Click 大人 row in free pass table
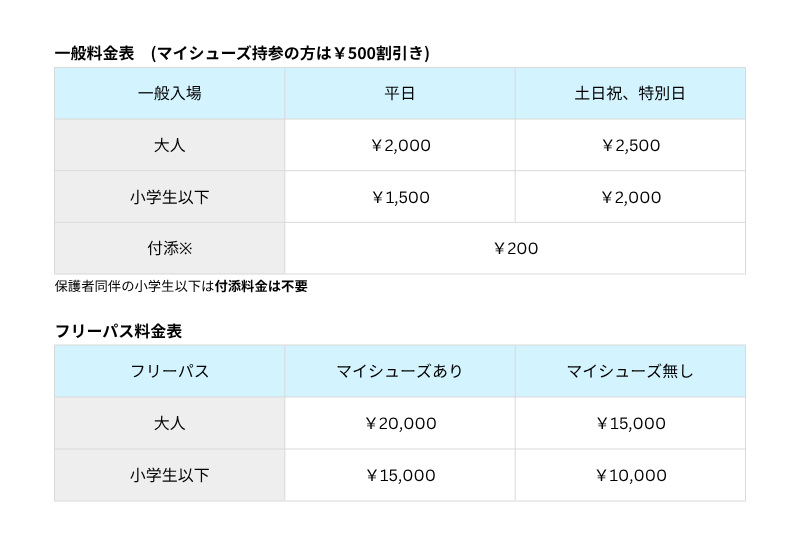Viewport: 800px width, 545px height. 169,423
